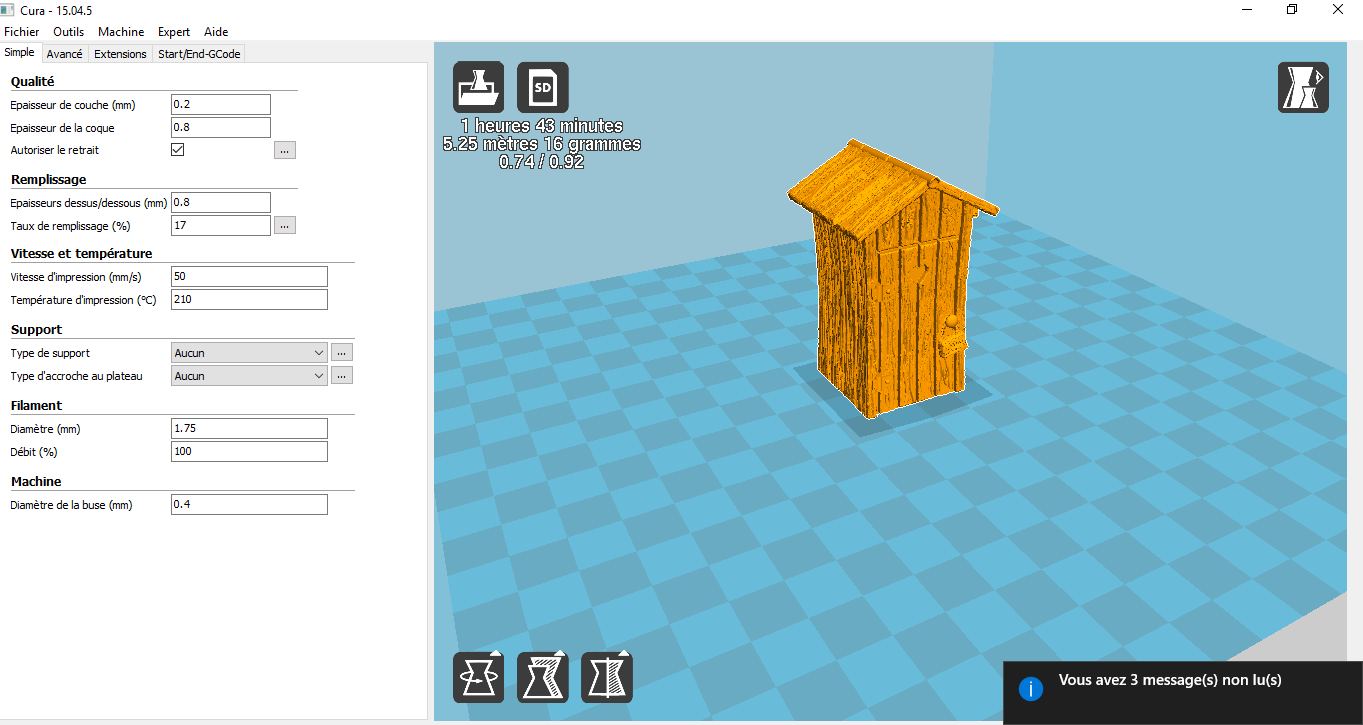
Task: Click the Epaisseurs dessus/dessous input field
Action: click(x=221, y=202)
